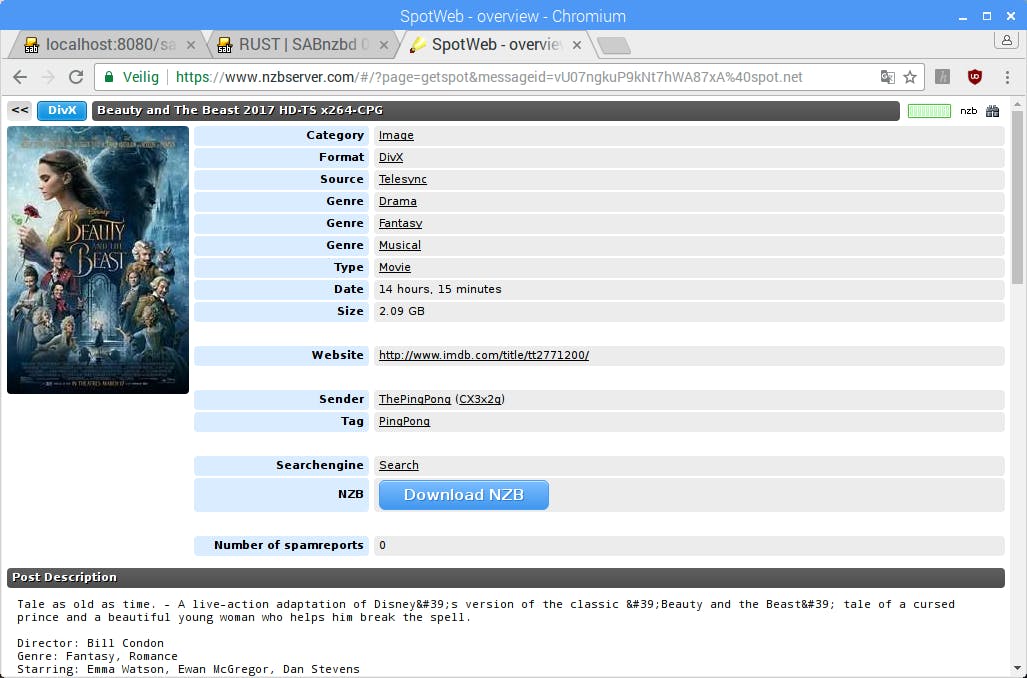Viewport: 1027px width, 678px height.
Task: Open the uBlock Origin extension icon
Action: [x=975, y=77]
